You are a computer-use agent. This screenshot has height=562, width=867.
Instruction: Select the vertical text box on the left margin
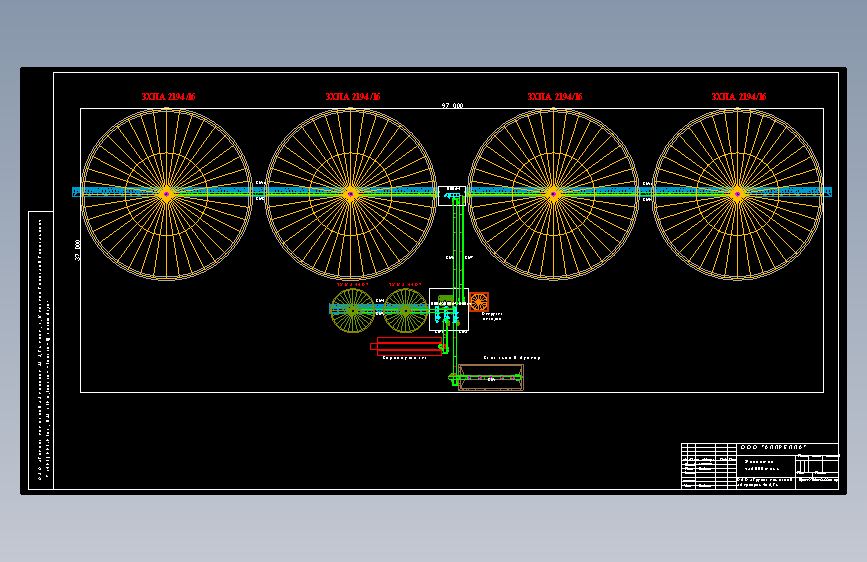pos(41,350)
